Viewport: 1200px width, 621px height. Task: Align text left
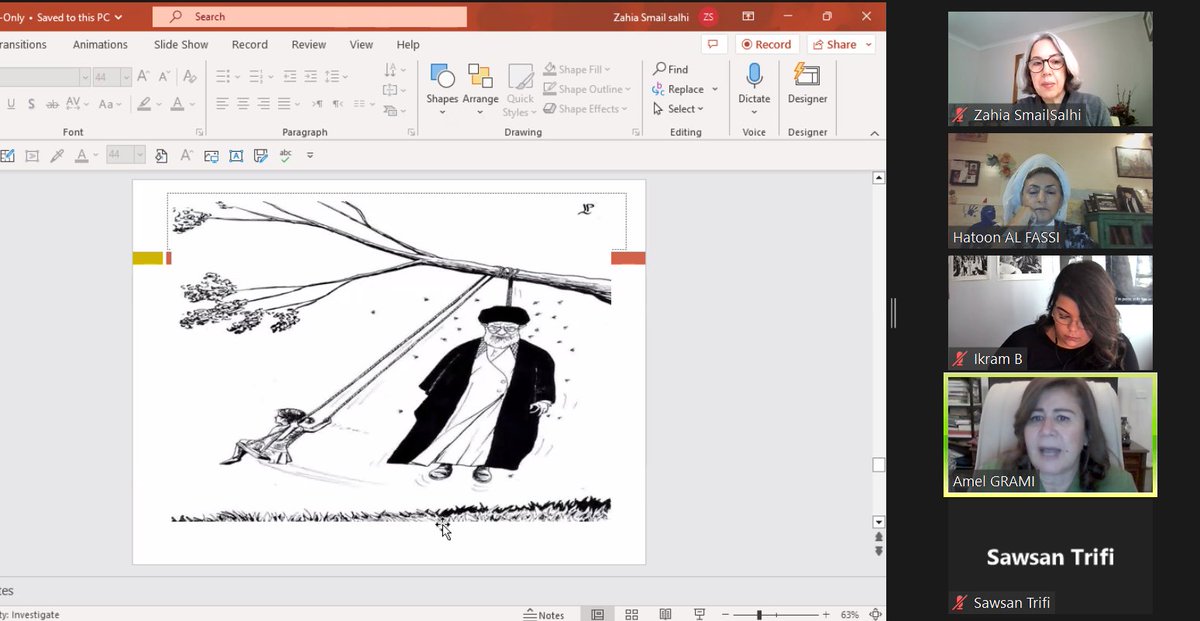tap(222, 104)
